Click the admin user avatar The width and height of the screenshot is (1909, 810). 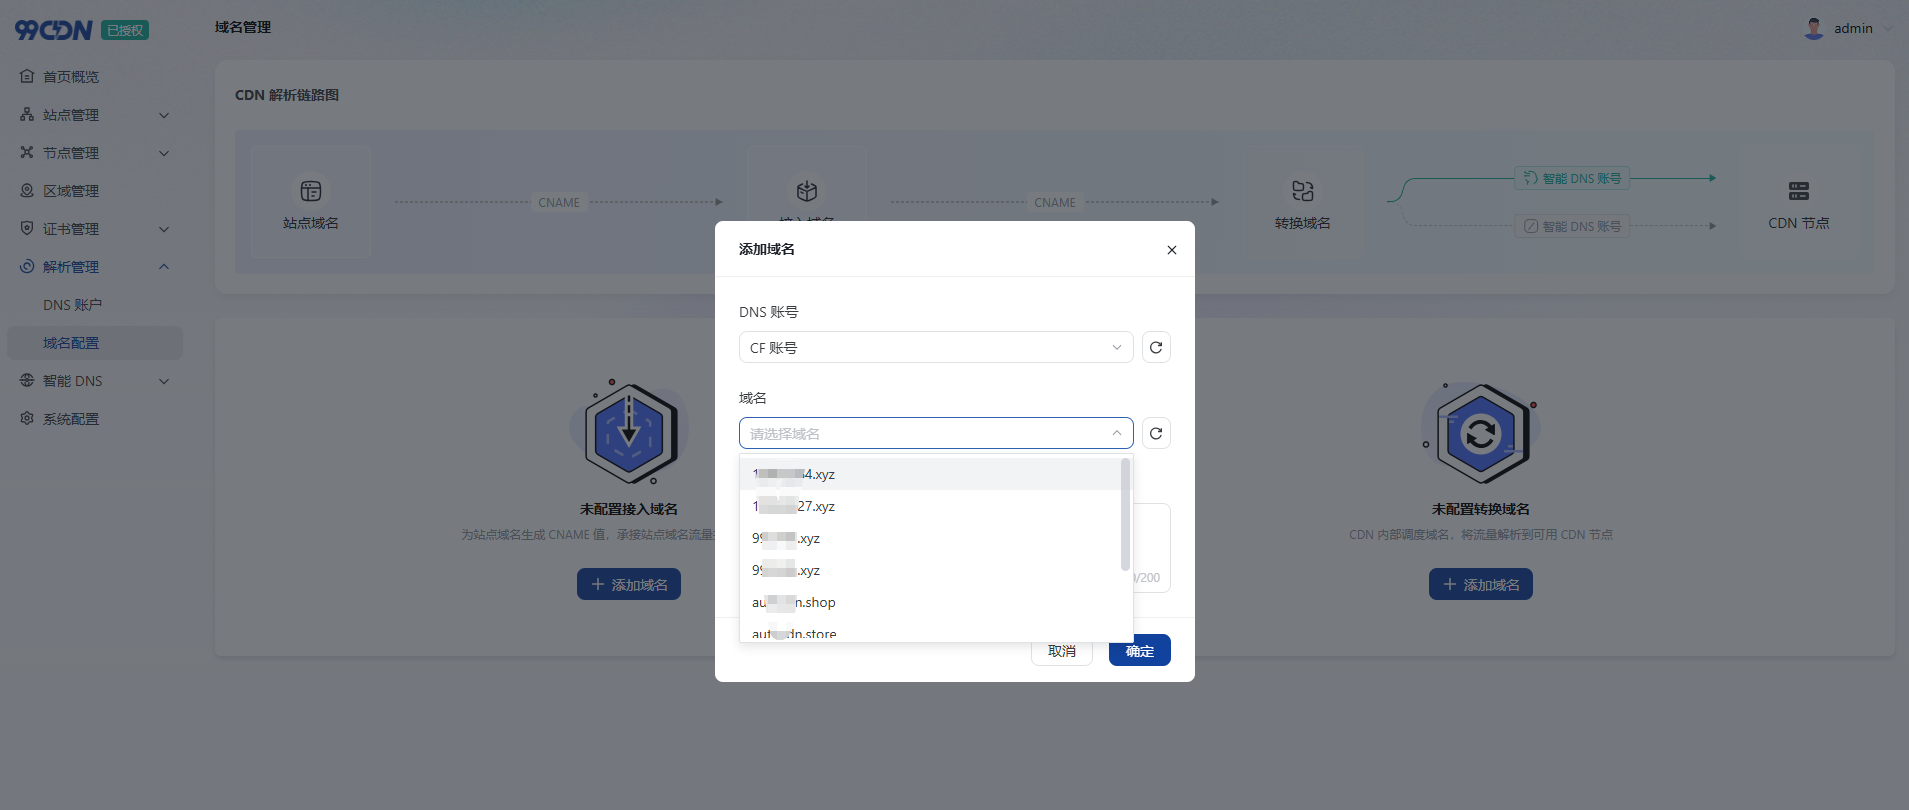(x=1813, y=28)
